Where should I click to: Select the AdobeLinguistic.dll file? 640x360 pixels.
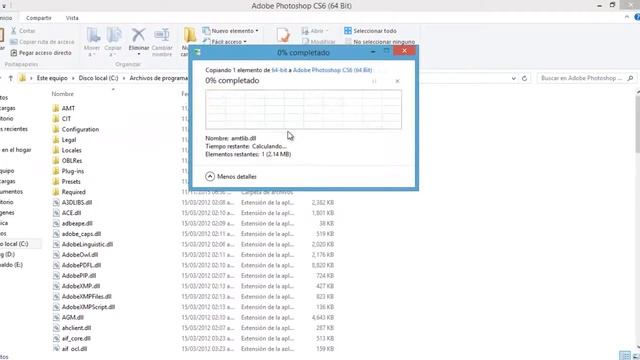(83, 244)
